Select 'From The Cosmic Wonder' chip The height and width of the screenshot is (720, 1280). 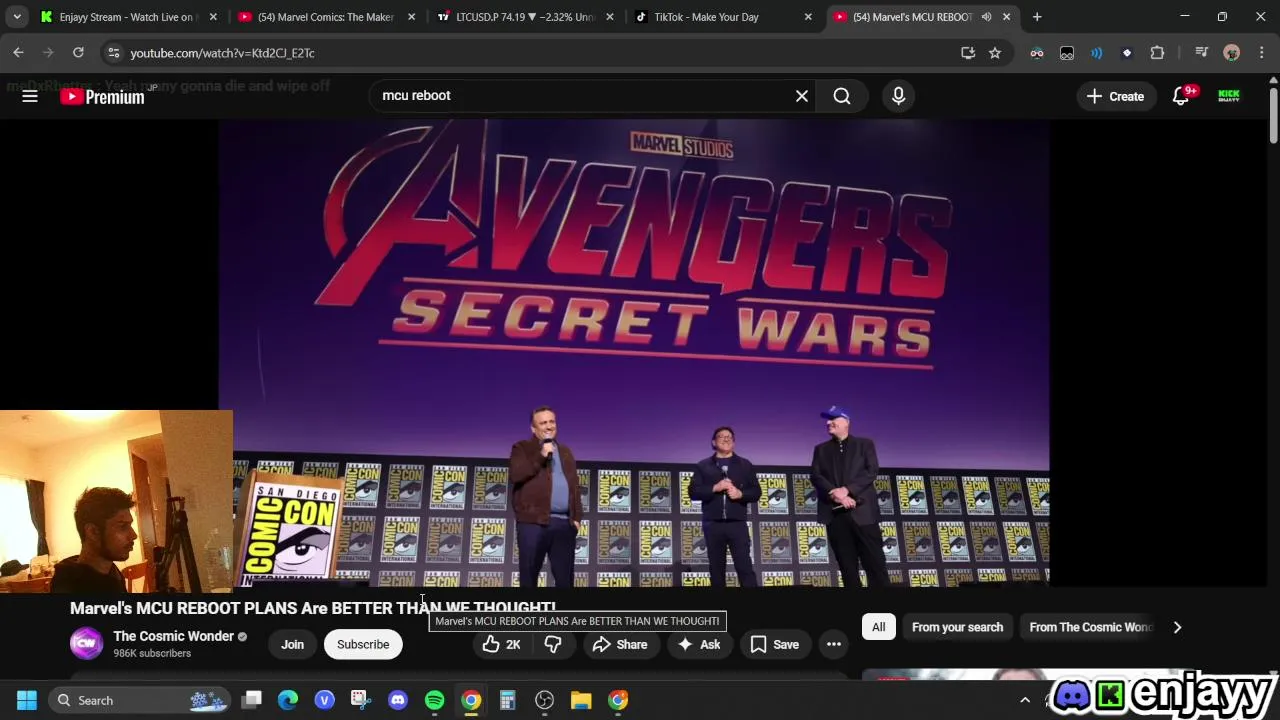click(x=1090, y=627)
